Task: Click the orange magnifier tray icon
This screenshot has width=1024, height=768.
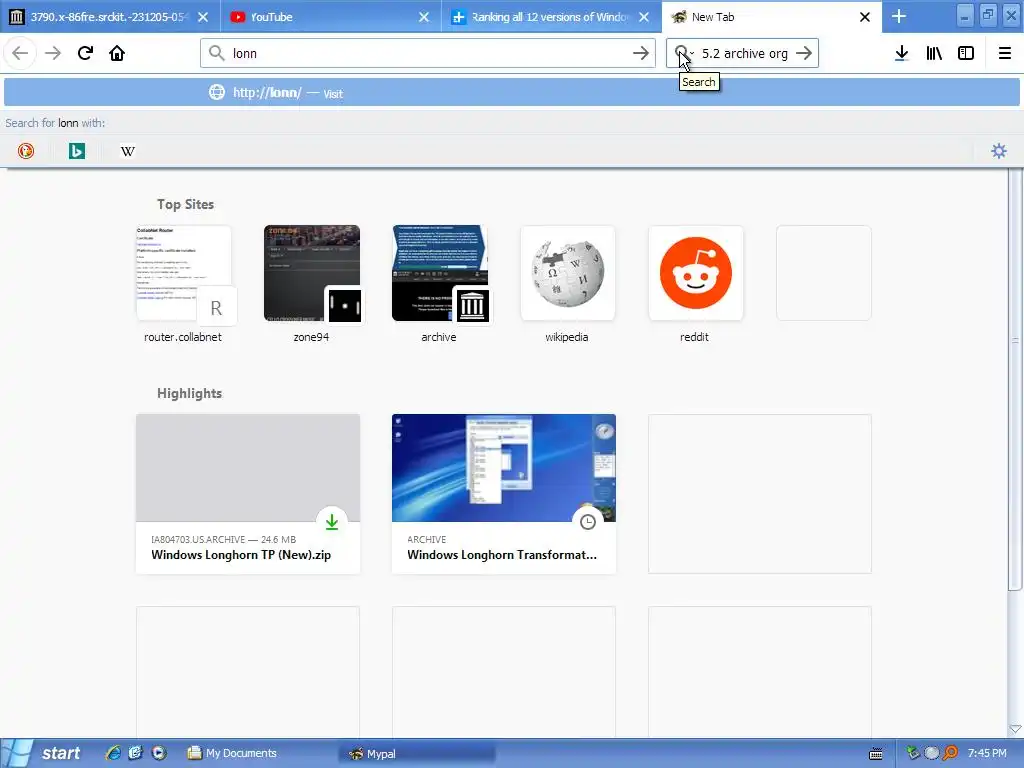Action: [950, 753]
